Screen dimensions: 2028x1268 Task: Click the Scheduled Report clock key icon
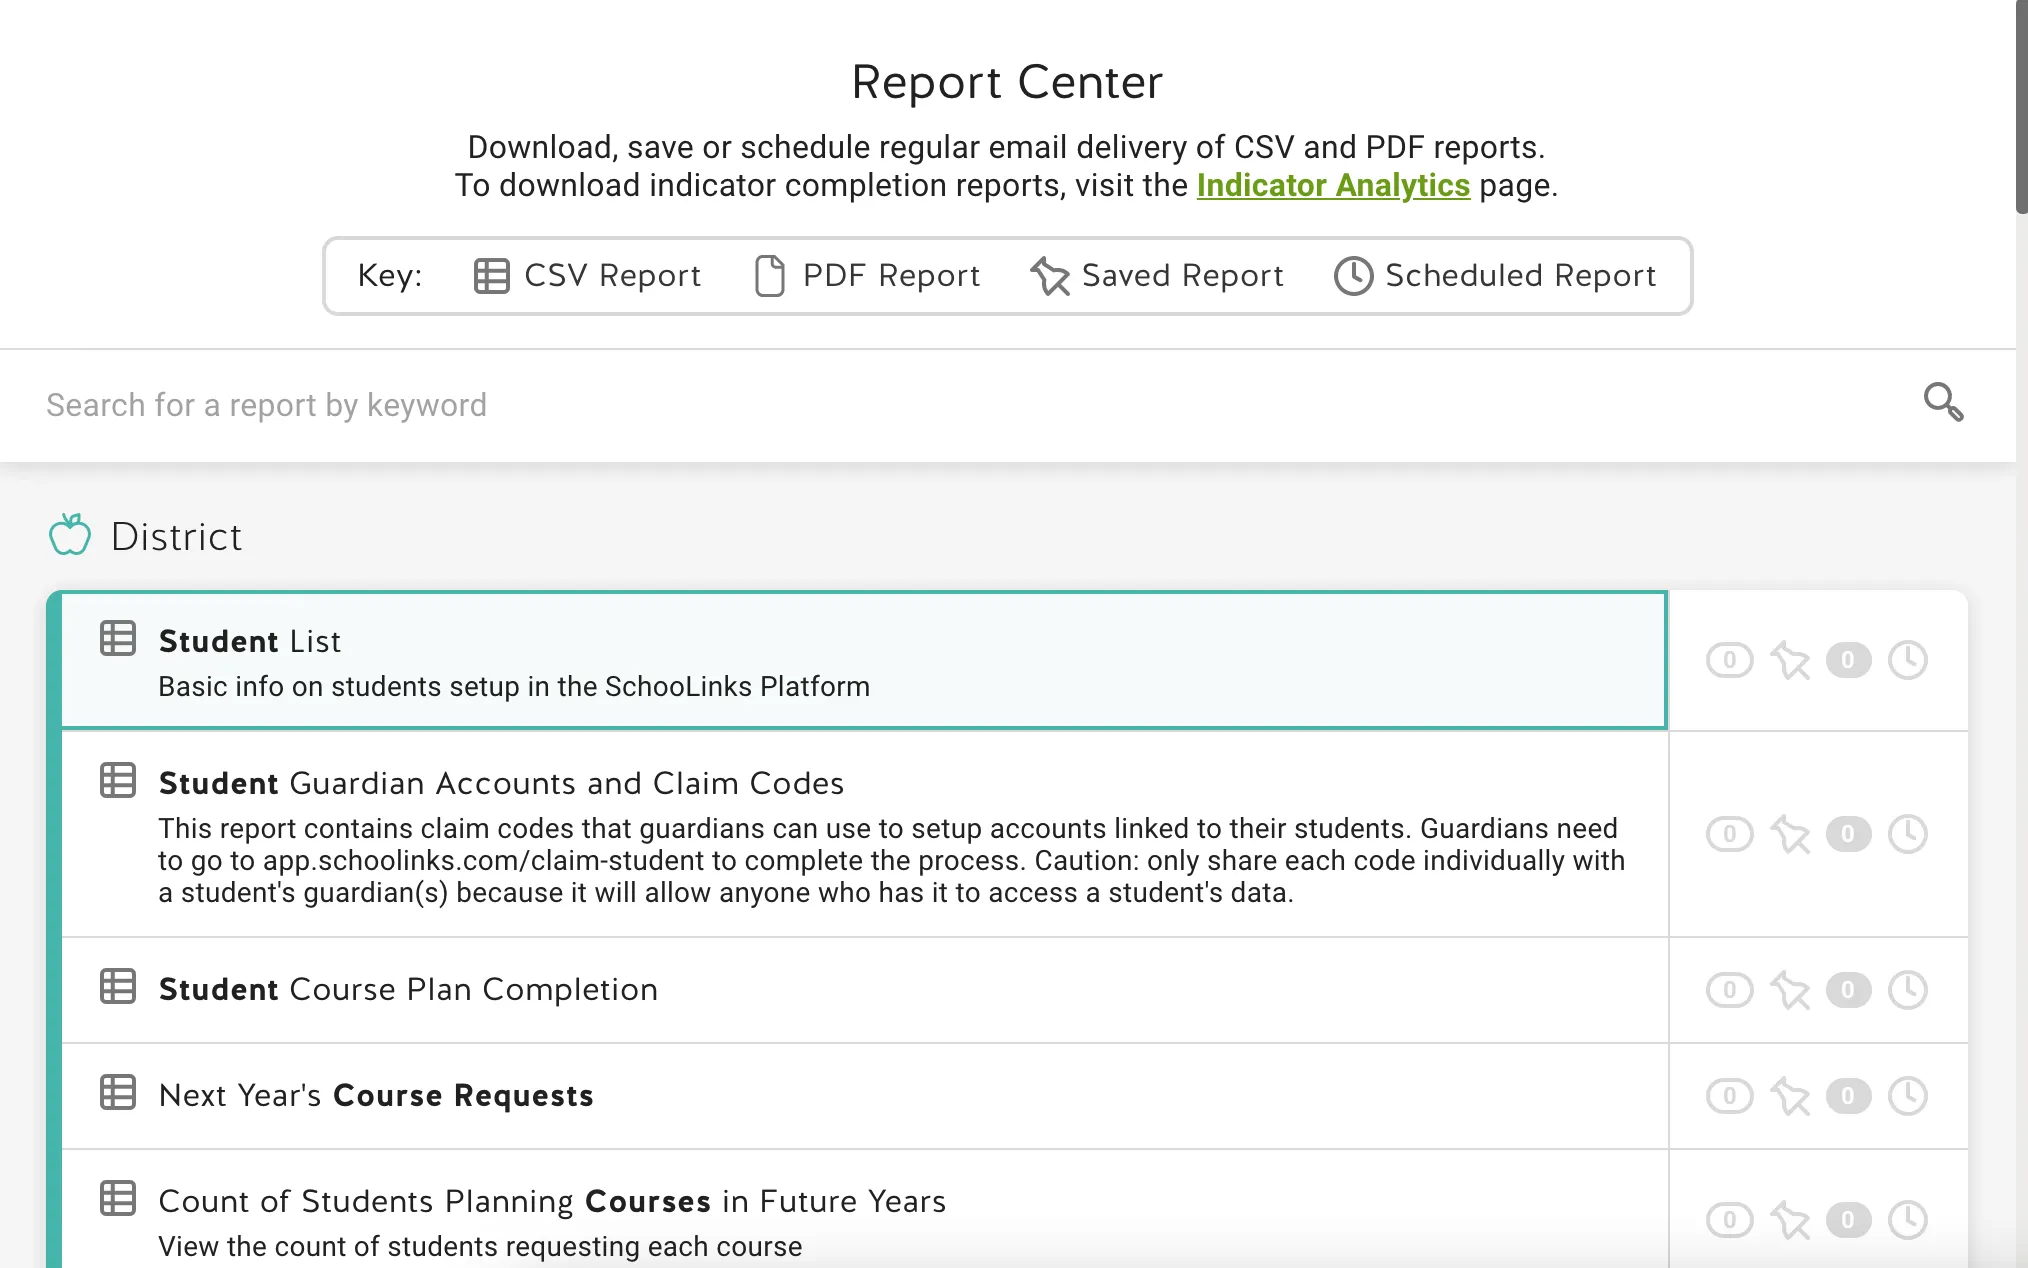[x=1353, y=276]
